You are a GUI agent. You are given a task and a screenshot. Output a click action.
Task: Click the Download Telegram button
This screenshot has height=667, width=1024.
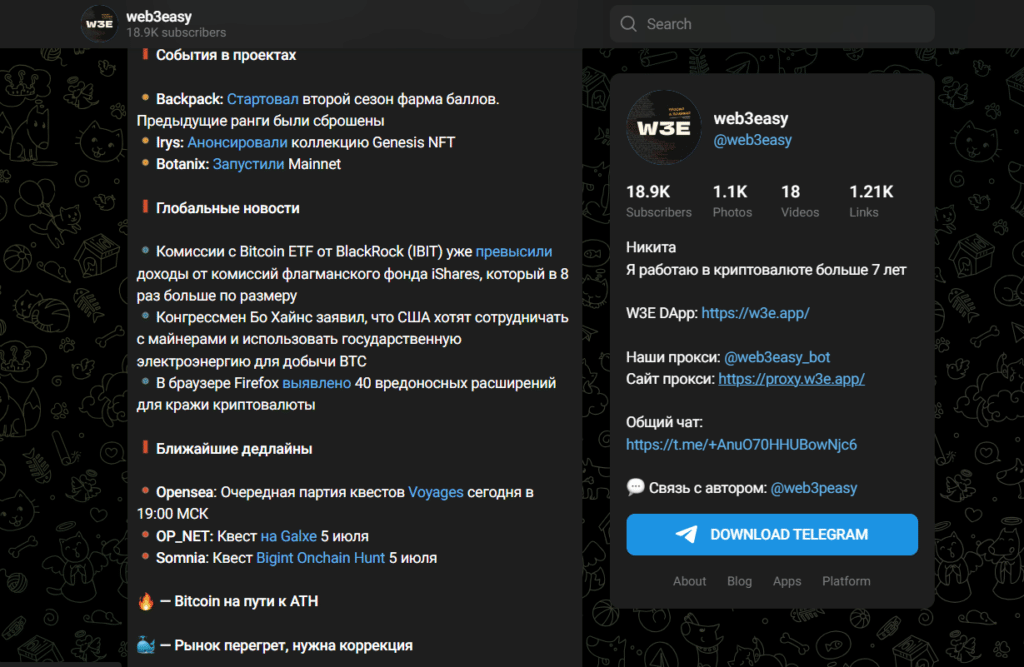click(772, 534)
